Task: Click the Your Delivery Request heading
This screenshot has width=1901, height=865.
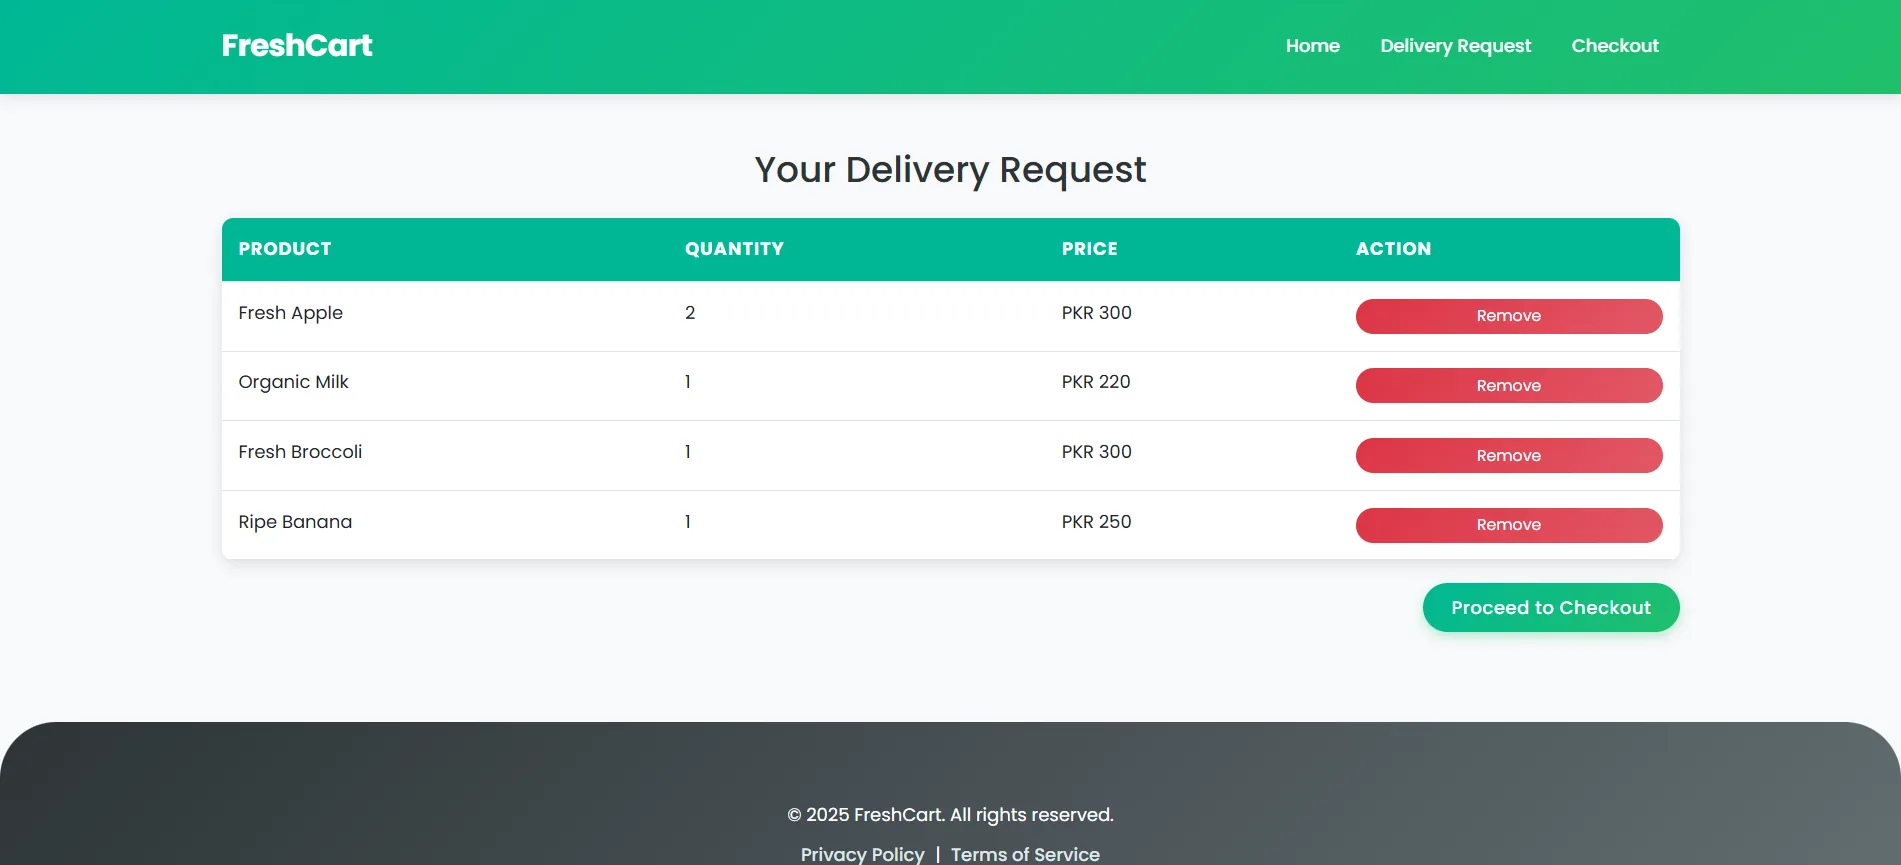Action: pyautogui.click(x=950, y=170)
